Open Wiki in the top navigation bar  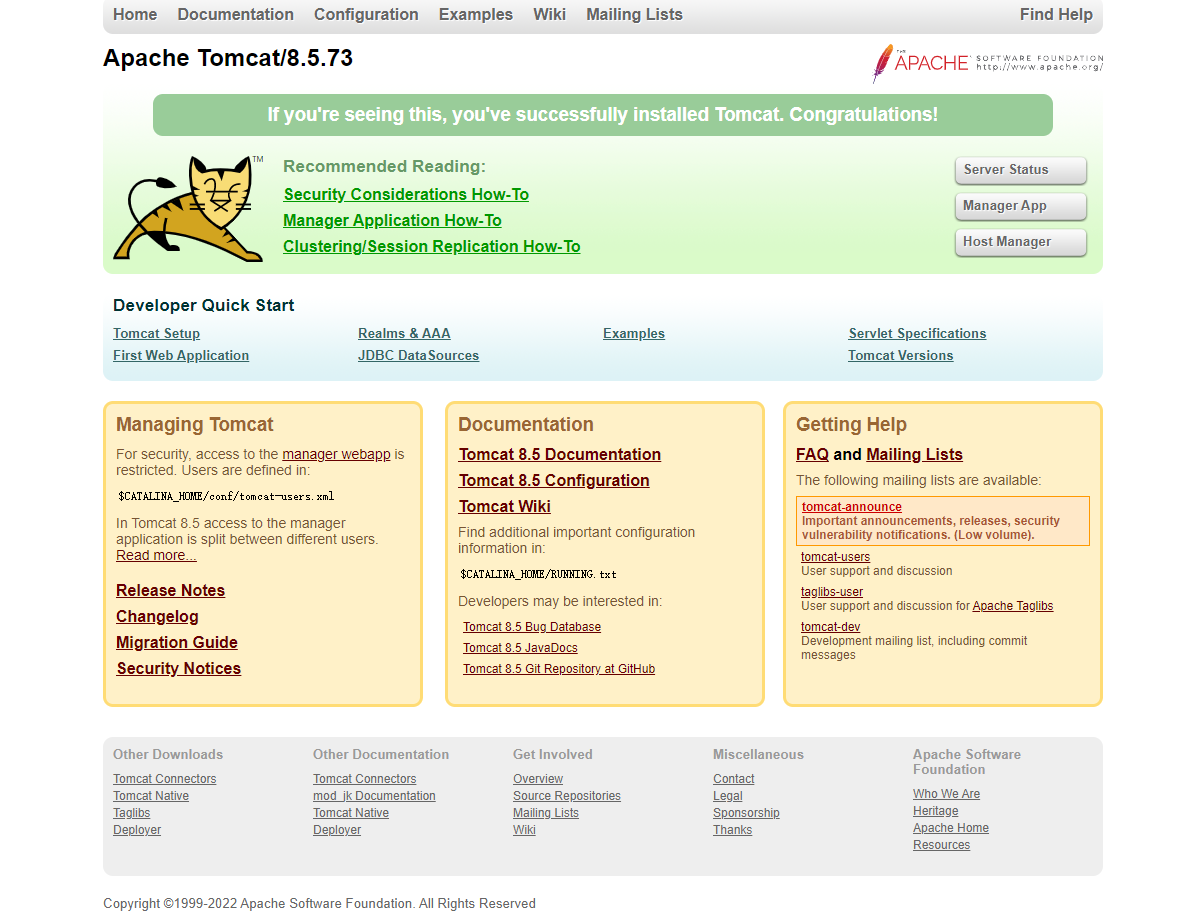549,14
